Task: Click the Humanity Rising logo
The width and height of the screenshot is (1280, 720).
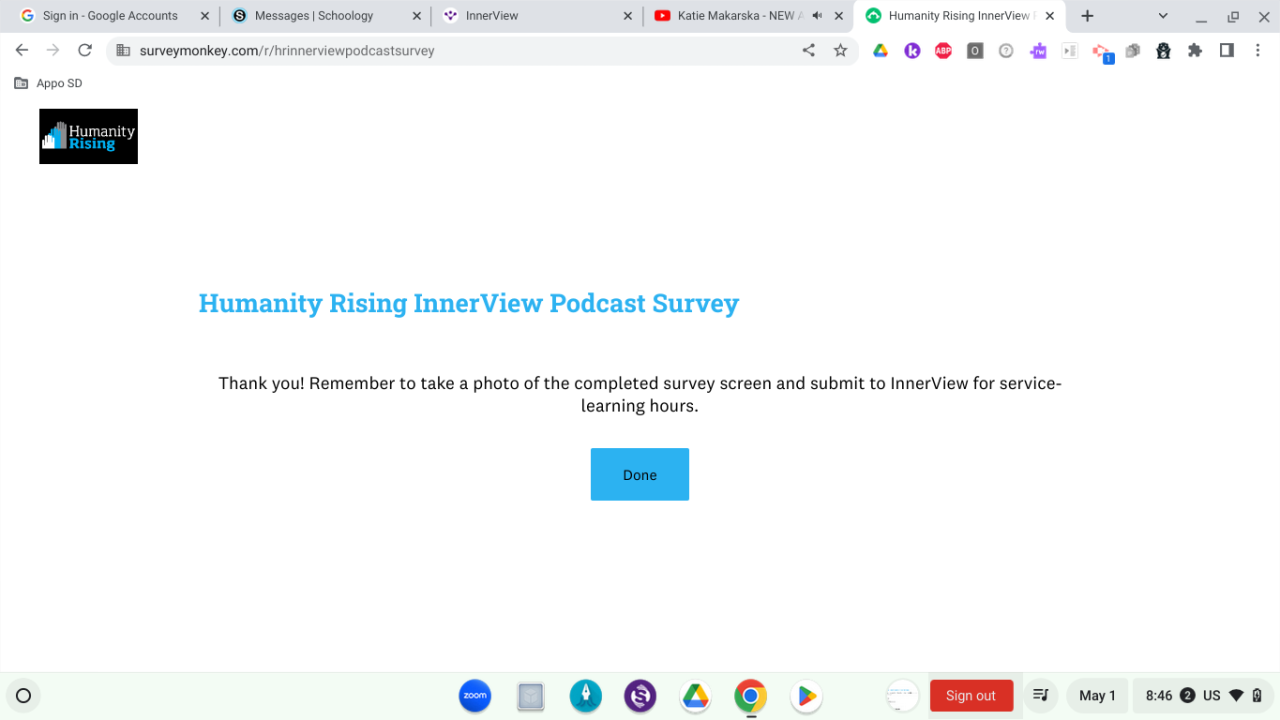Action: [x=88, y=136]
